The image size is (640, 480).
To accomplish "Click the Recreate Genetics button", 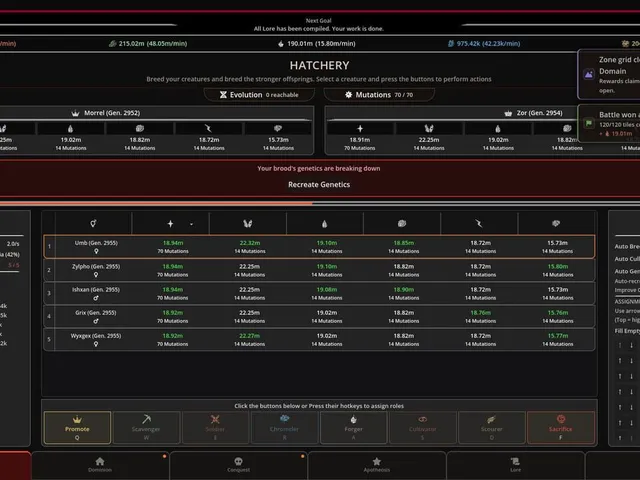I will click(319, 184).
